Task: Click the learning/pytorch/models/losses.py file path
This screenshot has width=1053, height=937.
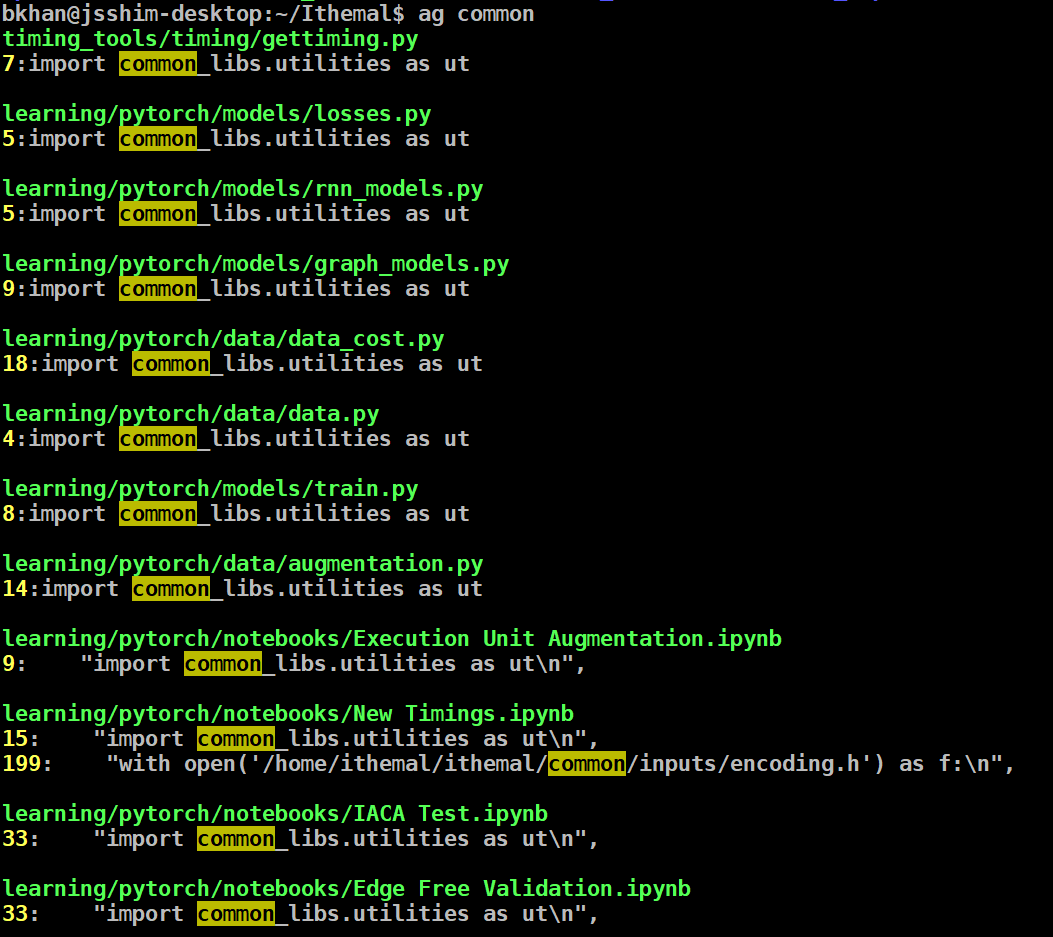Action: coord(216,114)
